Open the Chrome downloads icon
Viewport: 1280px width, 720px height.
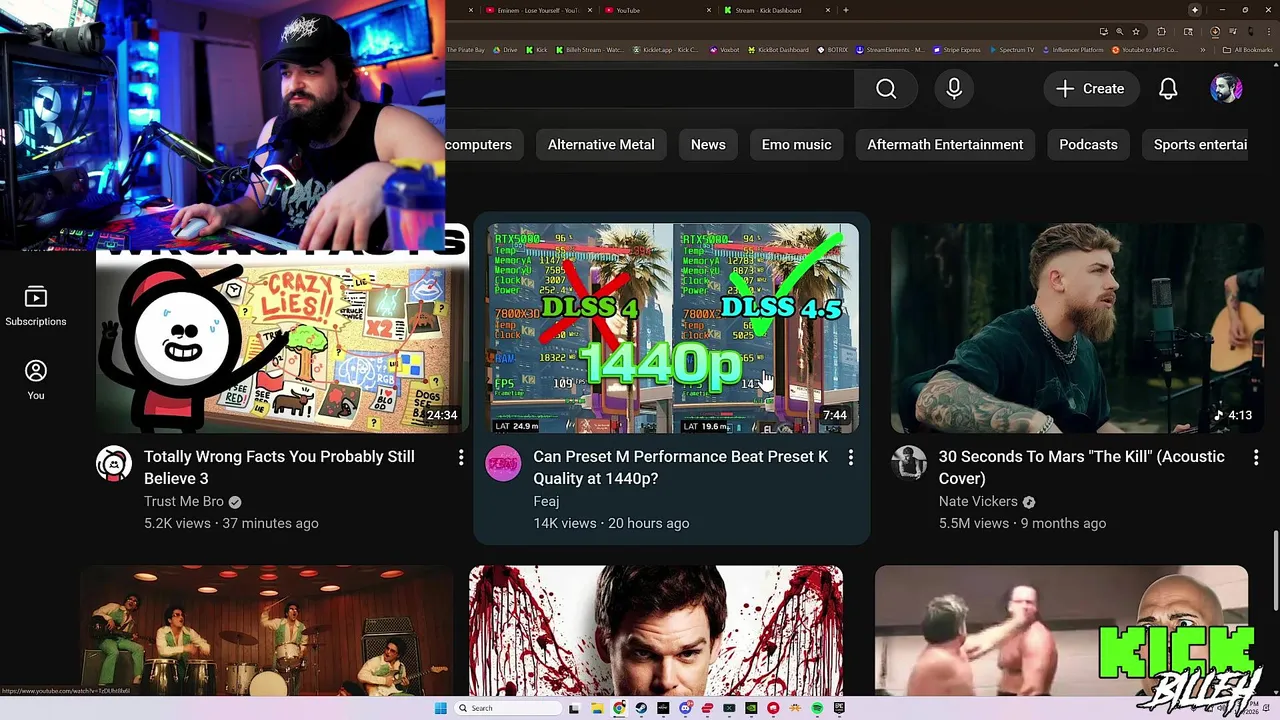coord(1214,31)
